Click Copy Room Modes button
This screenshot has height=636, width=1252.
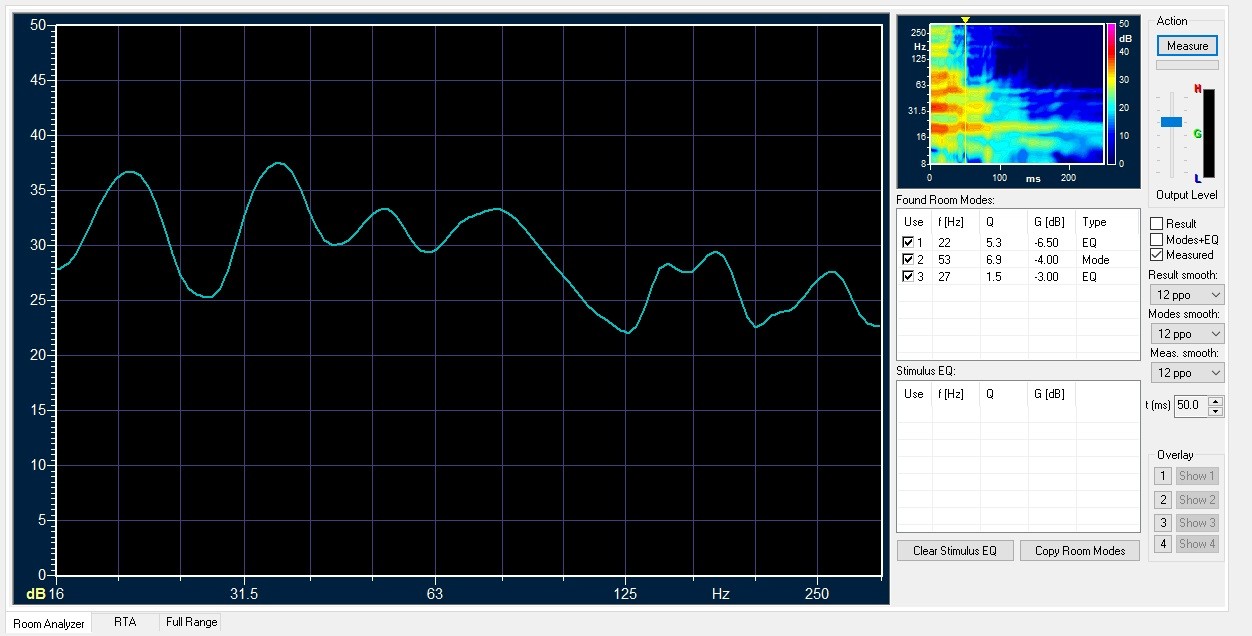pyautogui.click(x=1080, y=551)
